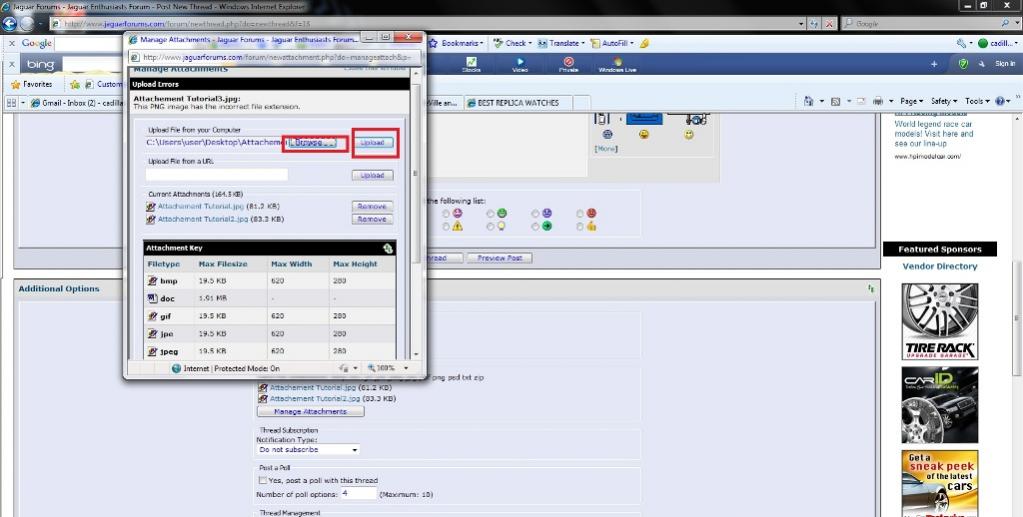This screenshot has width=1023, height=517.
Task: Open the Notification Type dropdown
Action: point(308,450)
